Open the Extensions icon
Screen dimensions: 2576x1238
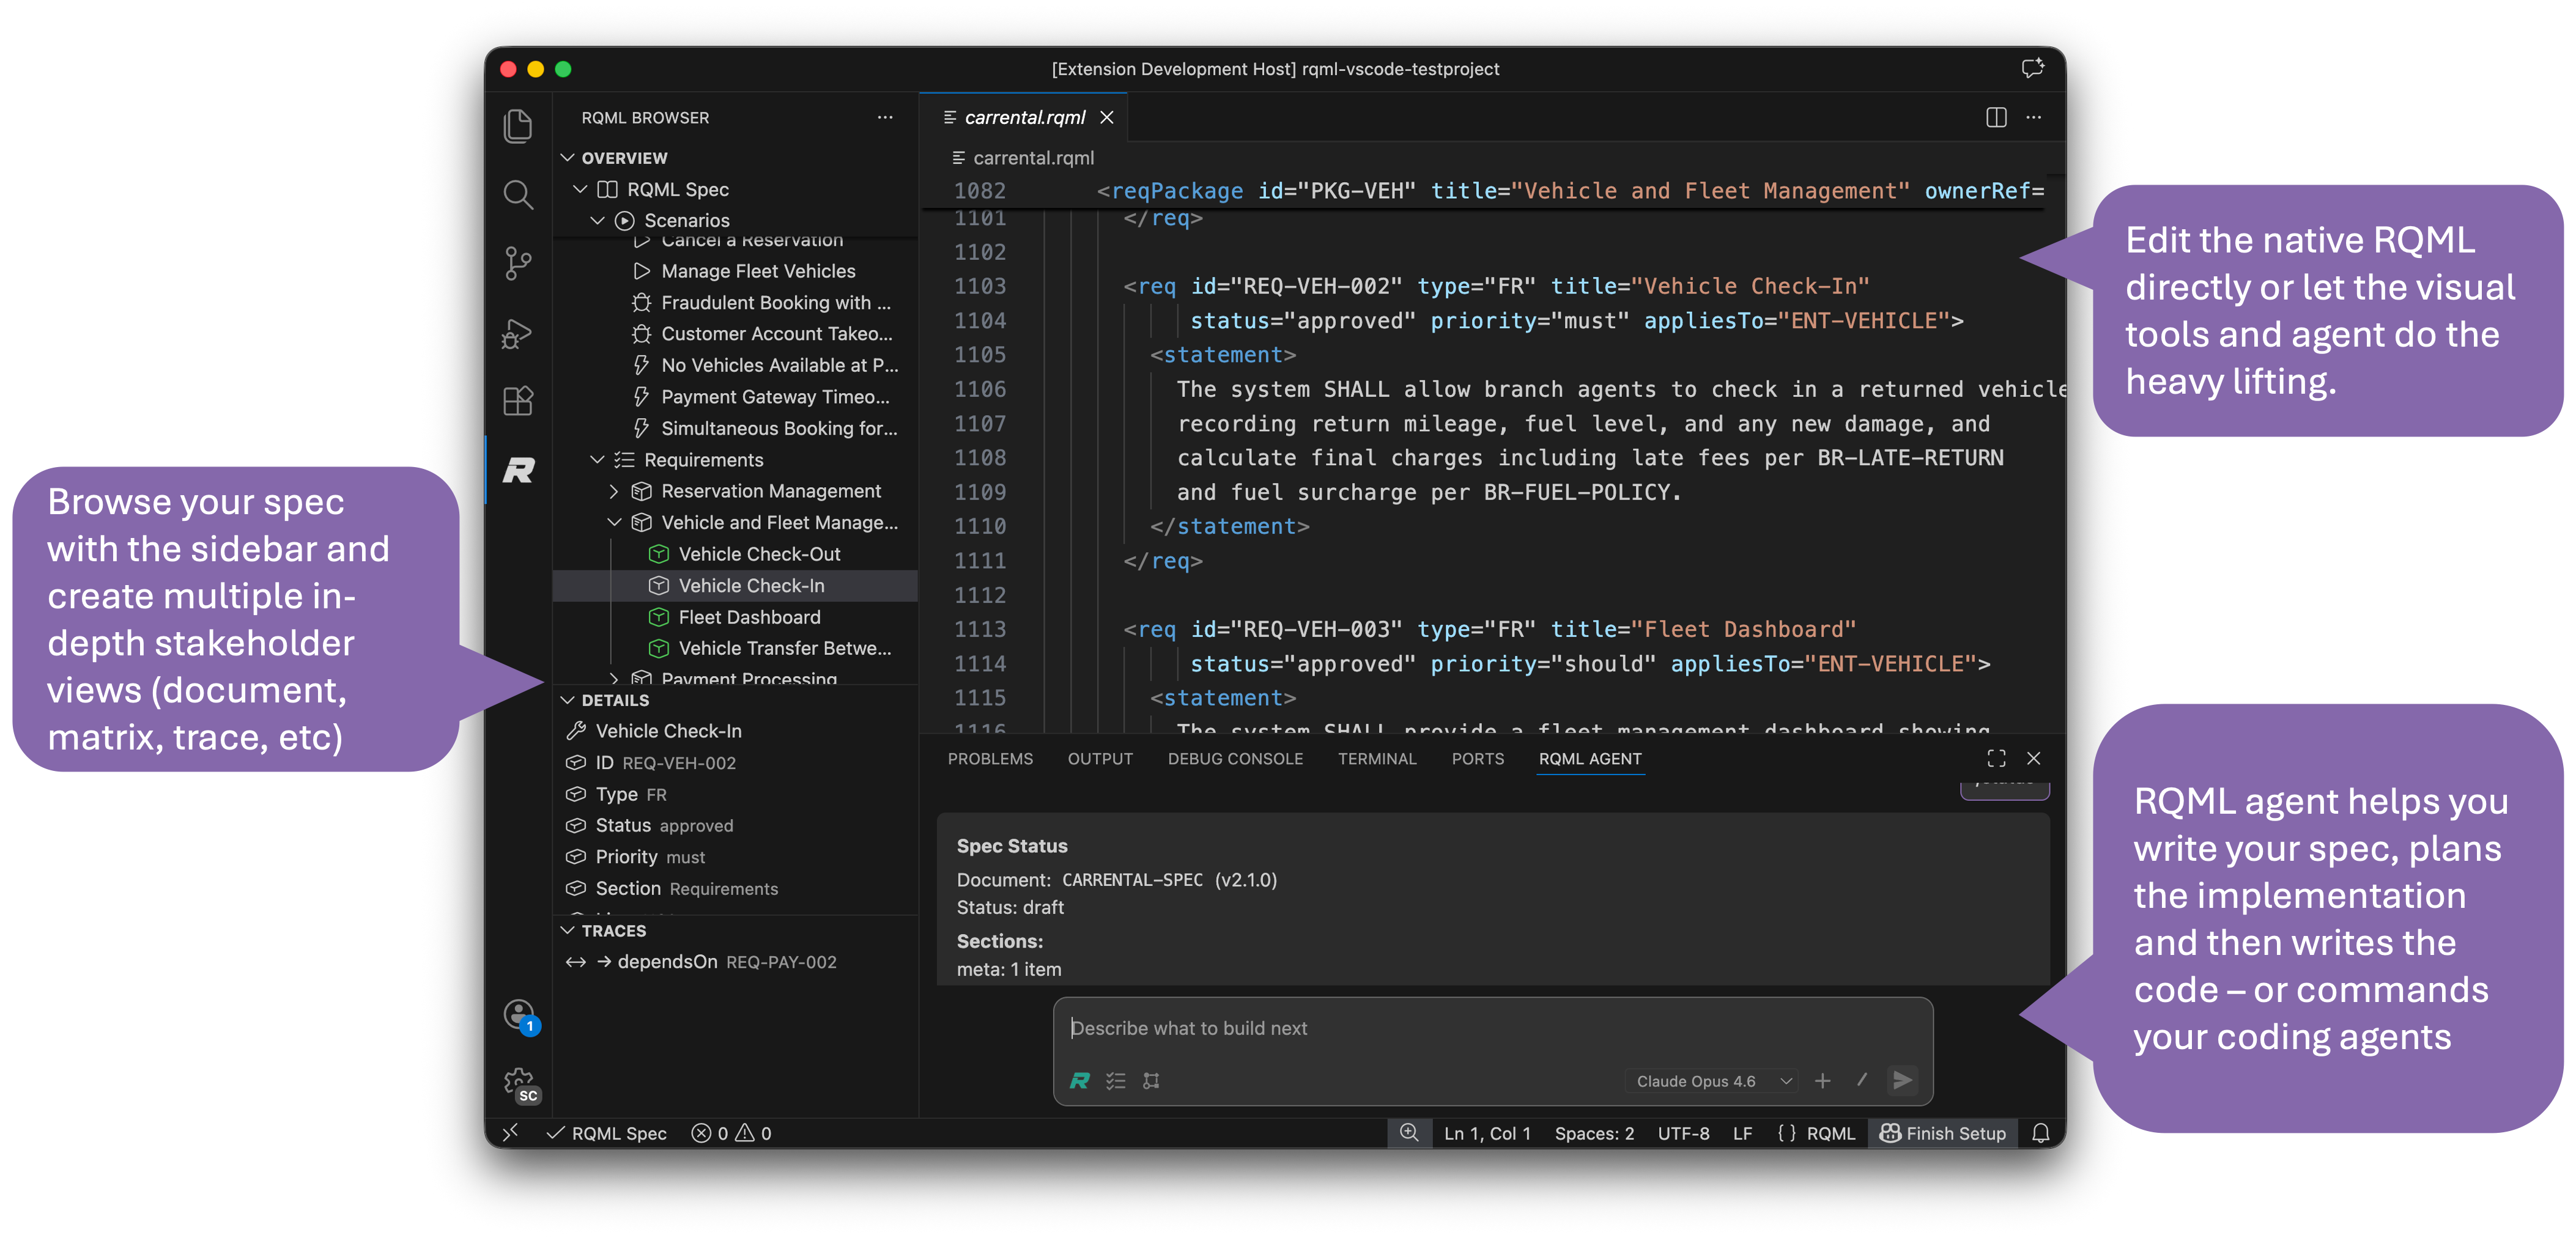[518, 400]
